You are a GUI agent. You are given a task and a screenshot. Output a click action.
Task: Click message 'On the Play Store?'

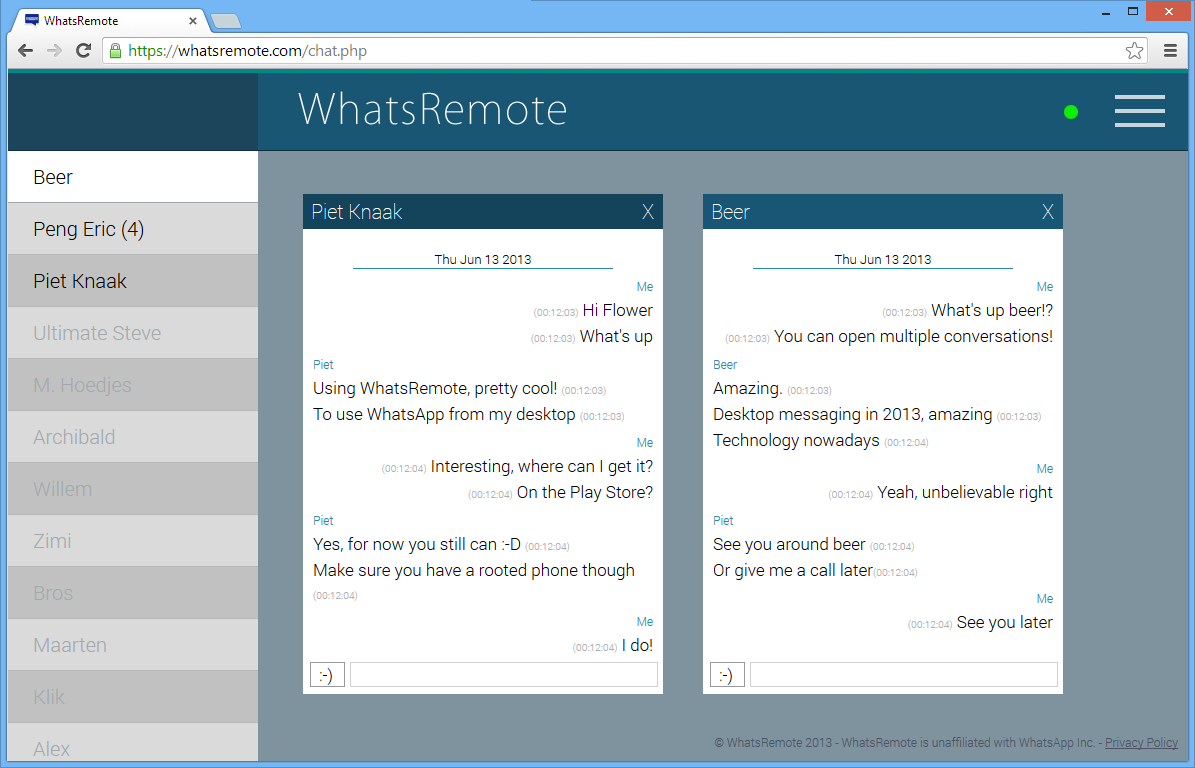pos(585,492)
